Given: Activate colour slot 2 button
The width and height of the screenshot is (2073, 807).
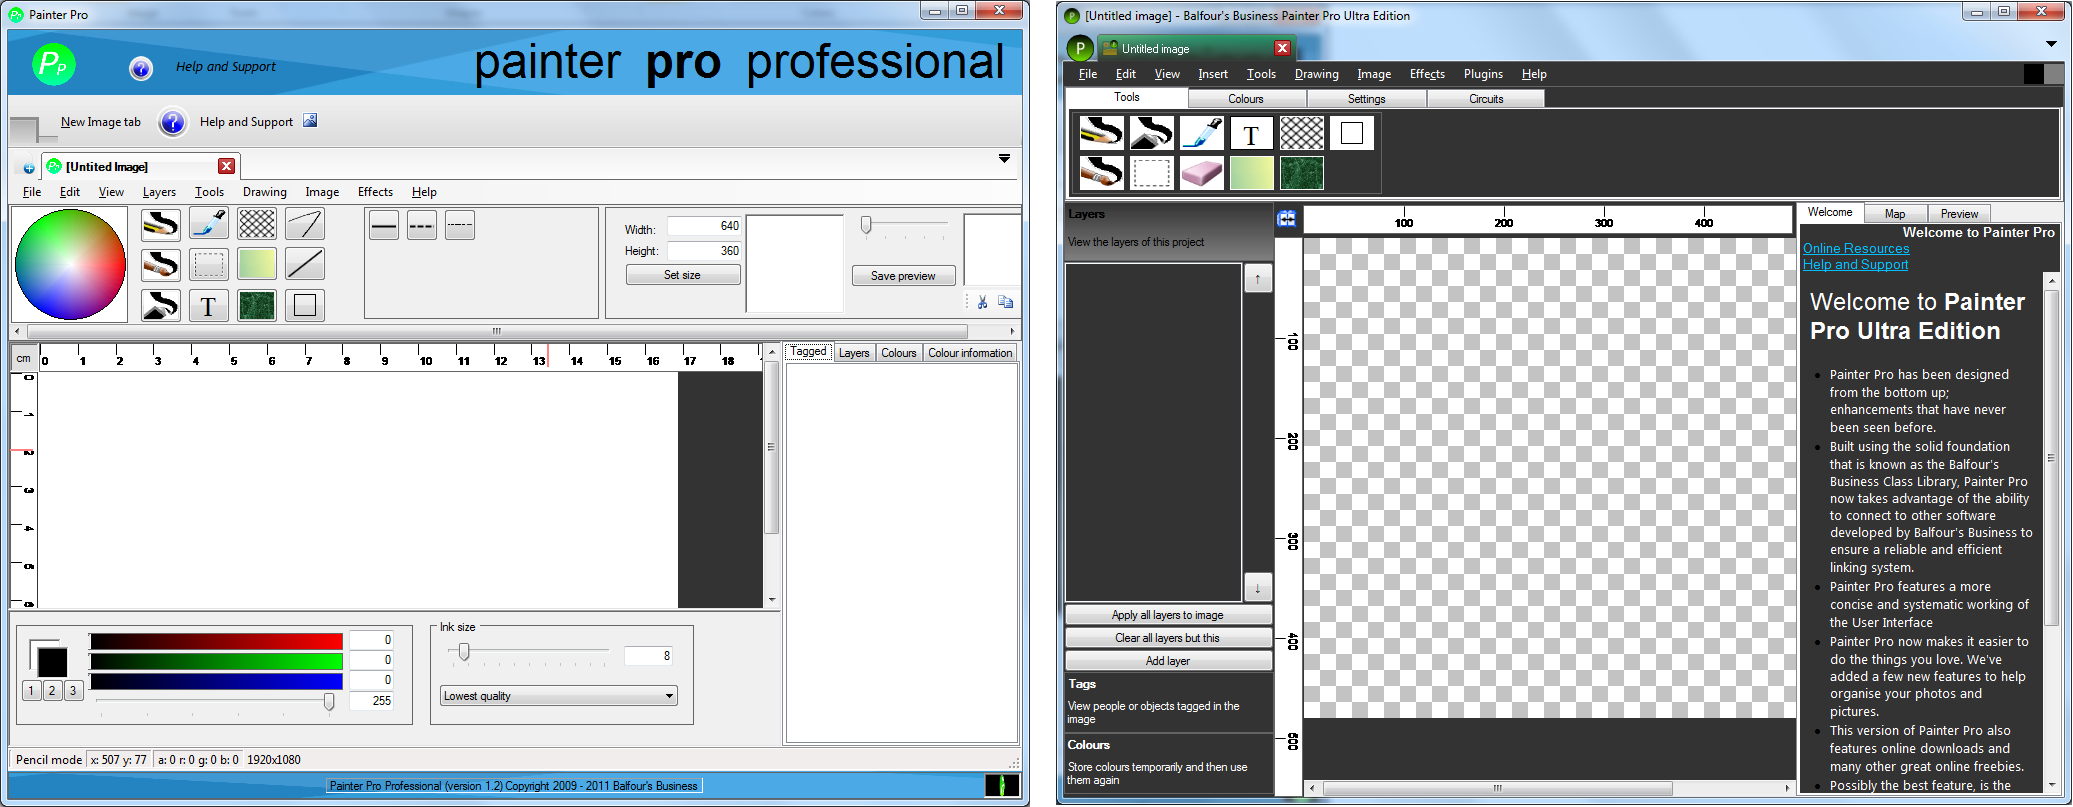Looking at the screenshot, I should pyautogui.click(x=52, y=691).
